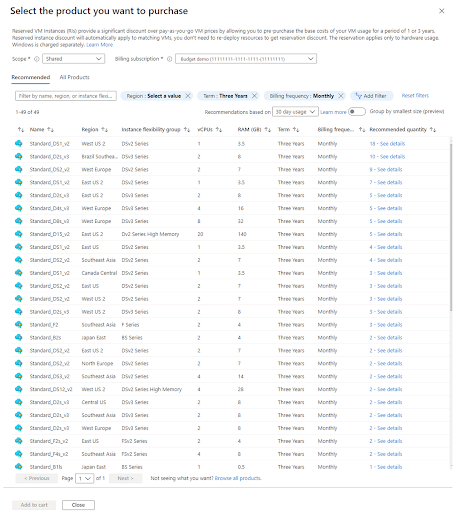Open the 30 day usage dropdown
The image size is (461, 512).
pyautogui.click(x=295, y=112)
